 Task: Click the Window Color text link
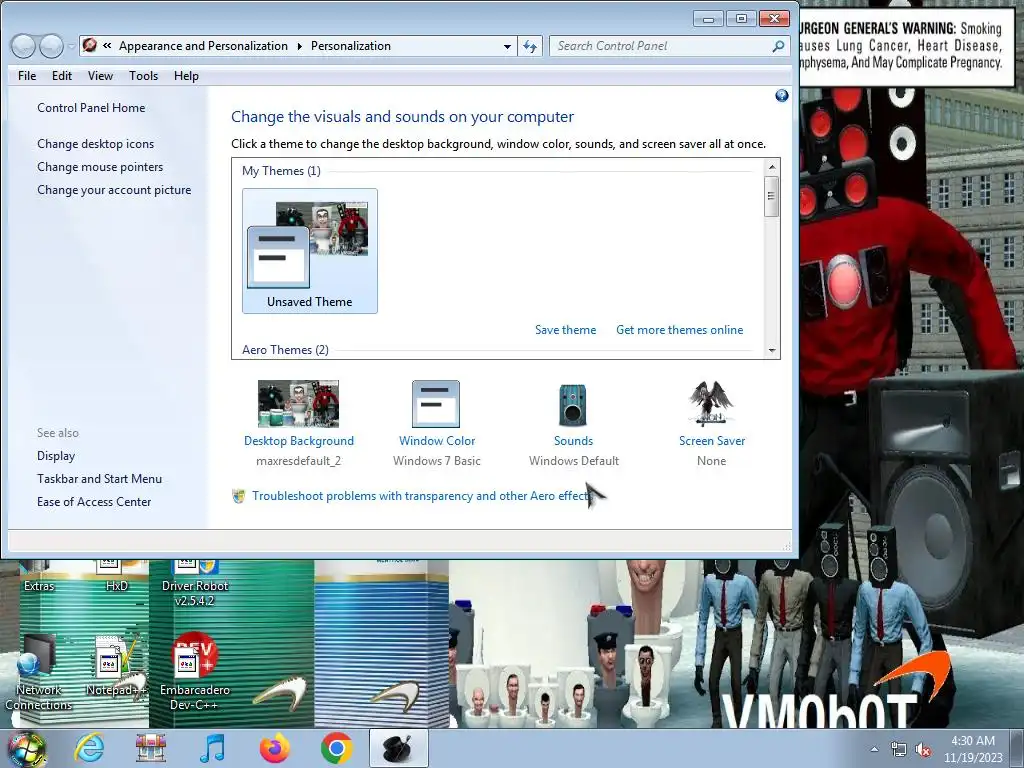click(x=437, y=441)
